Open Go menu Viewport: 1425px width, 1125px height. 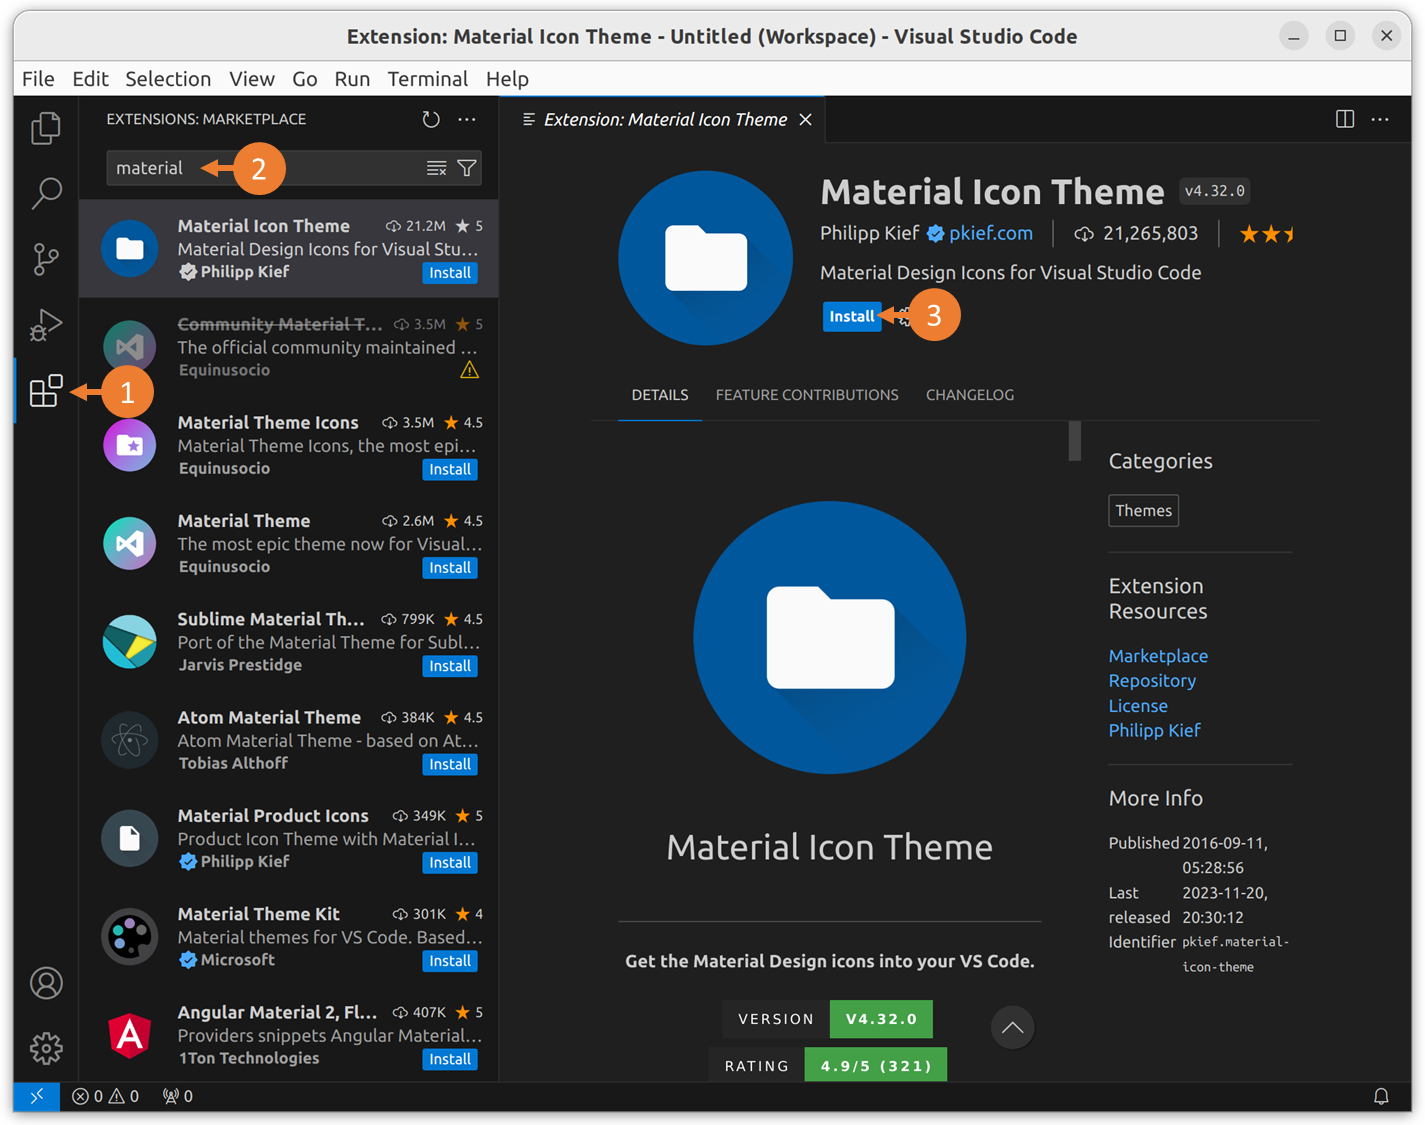pos(304,79)
